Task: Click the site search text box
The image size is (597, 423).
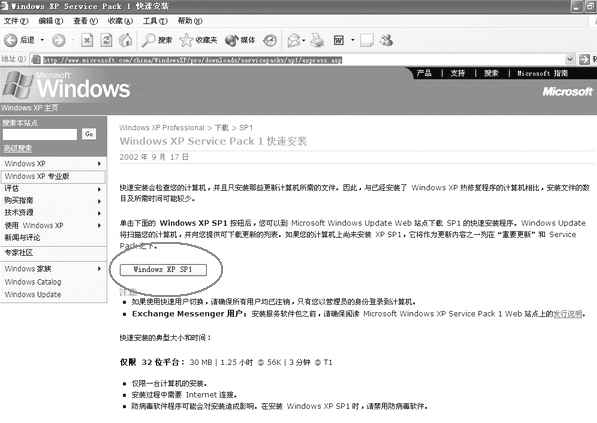Action: (x=40, y=134)
